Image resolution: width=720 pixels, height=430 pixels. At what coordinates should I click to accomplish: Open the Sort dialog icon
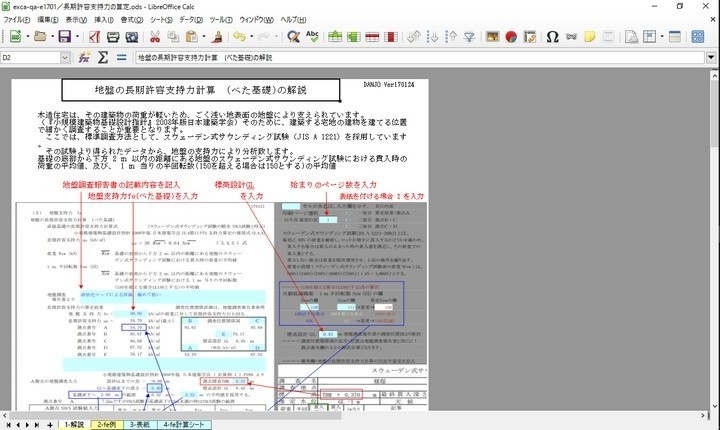[414, 36]
